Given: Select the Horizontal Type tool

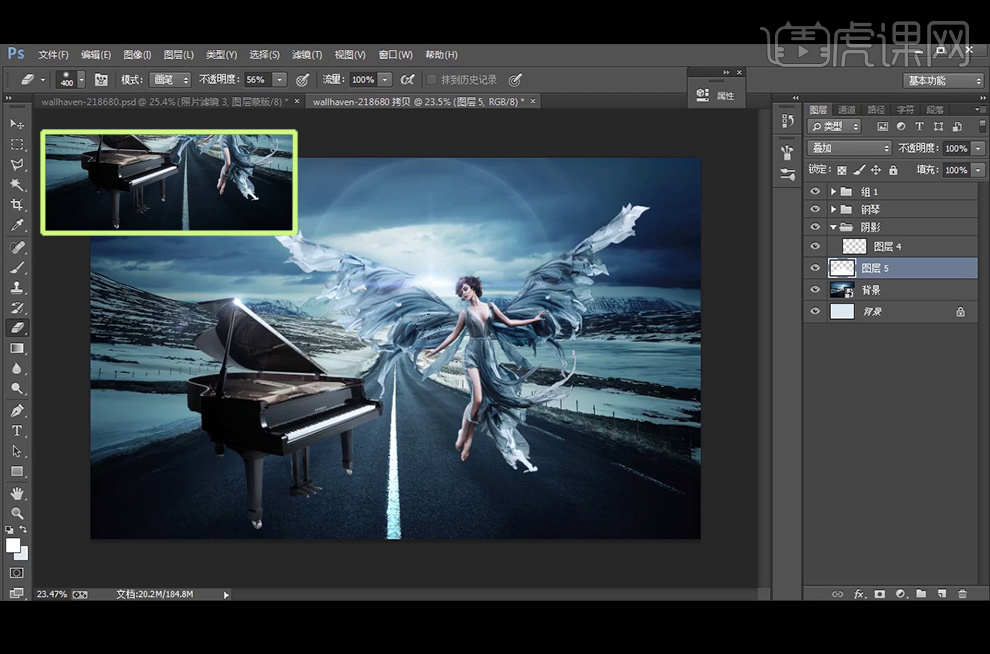Looking at the screenshot, I should 17,431.
